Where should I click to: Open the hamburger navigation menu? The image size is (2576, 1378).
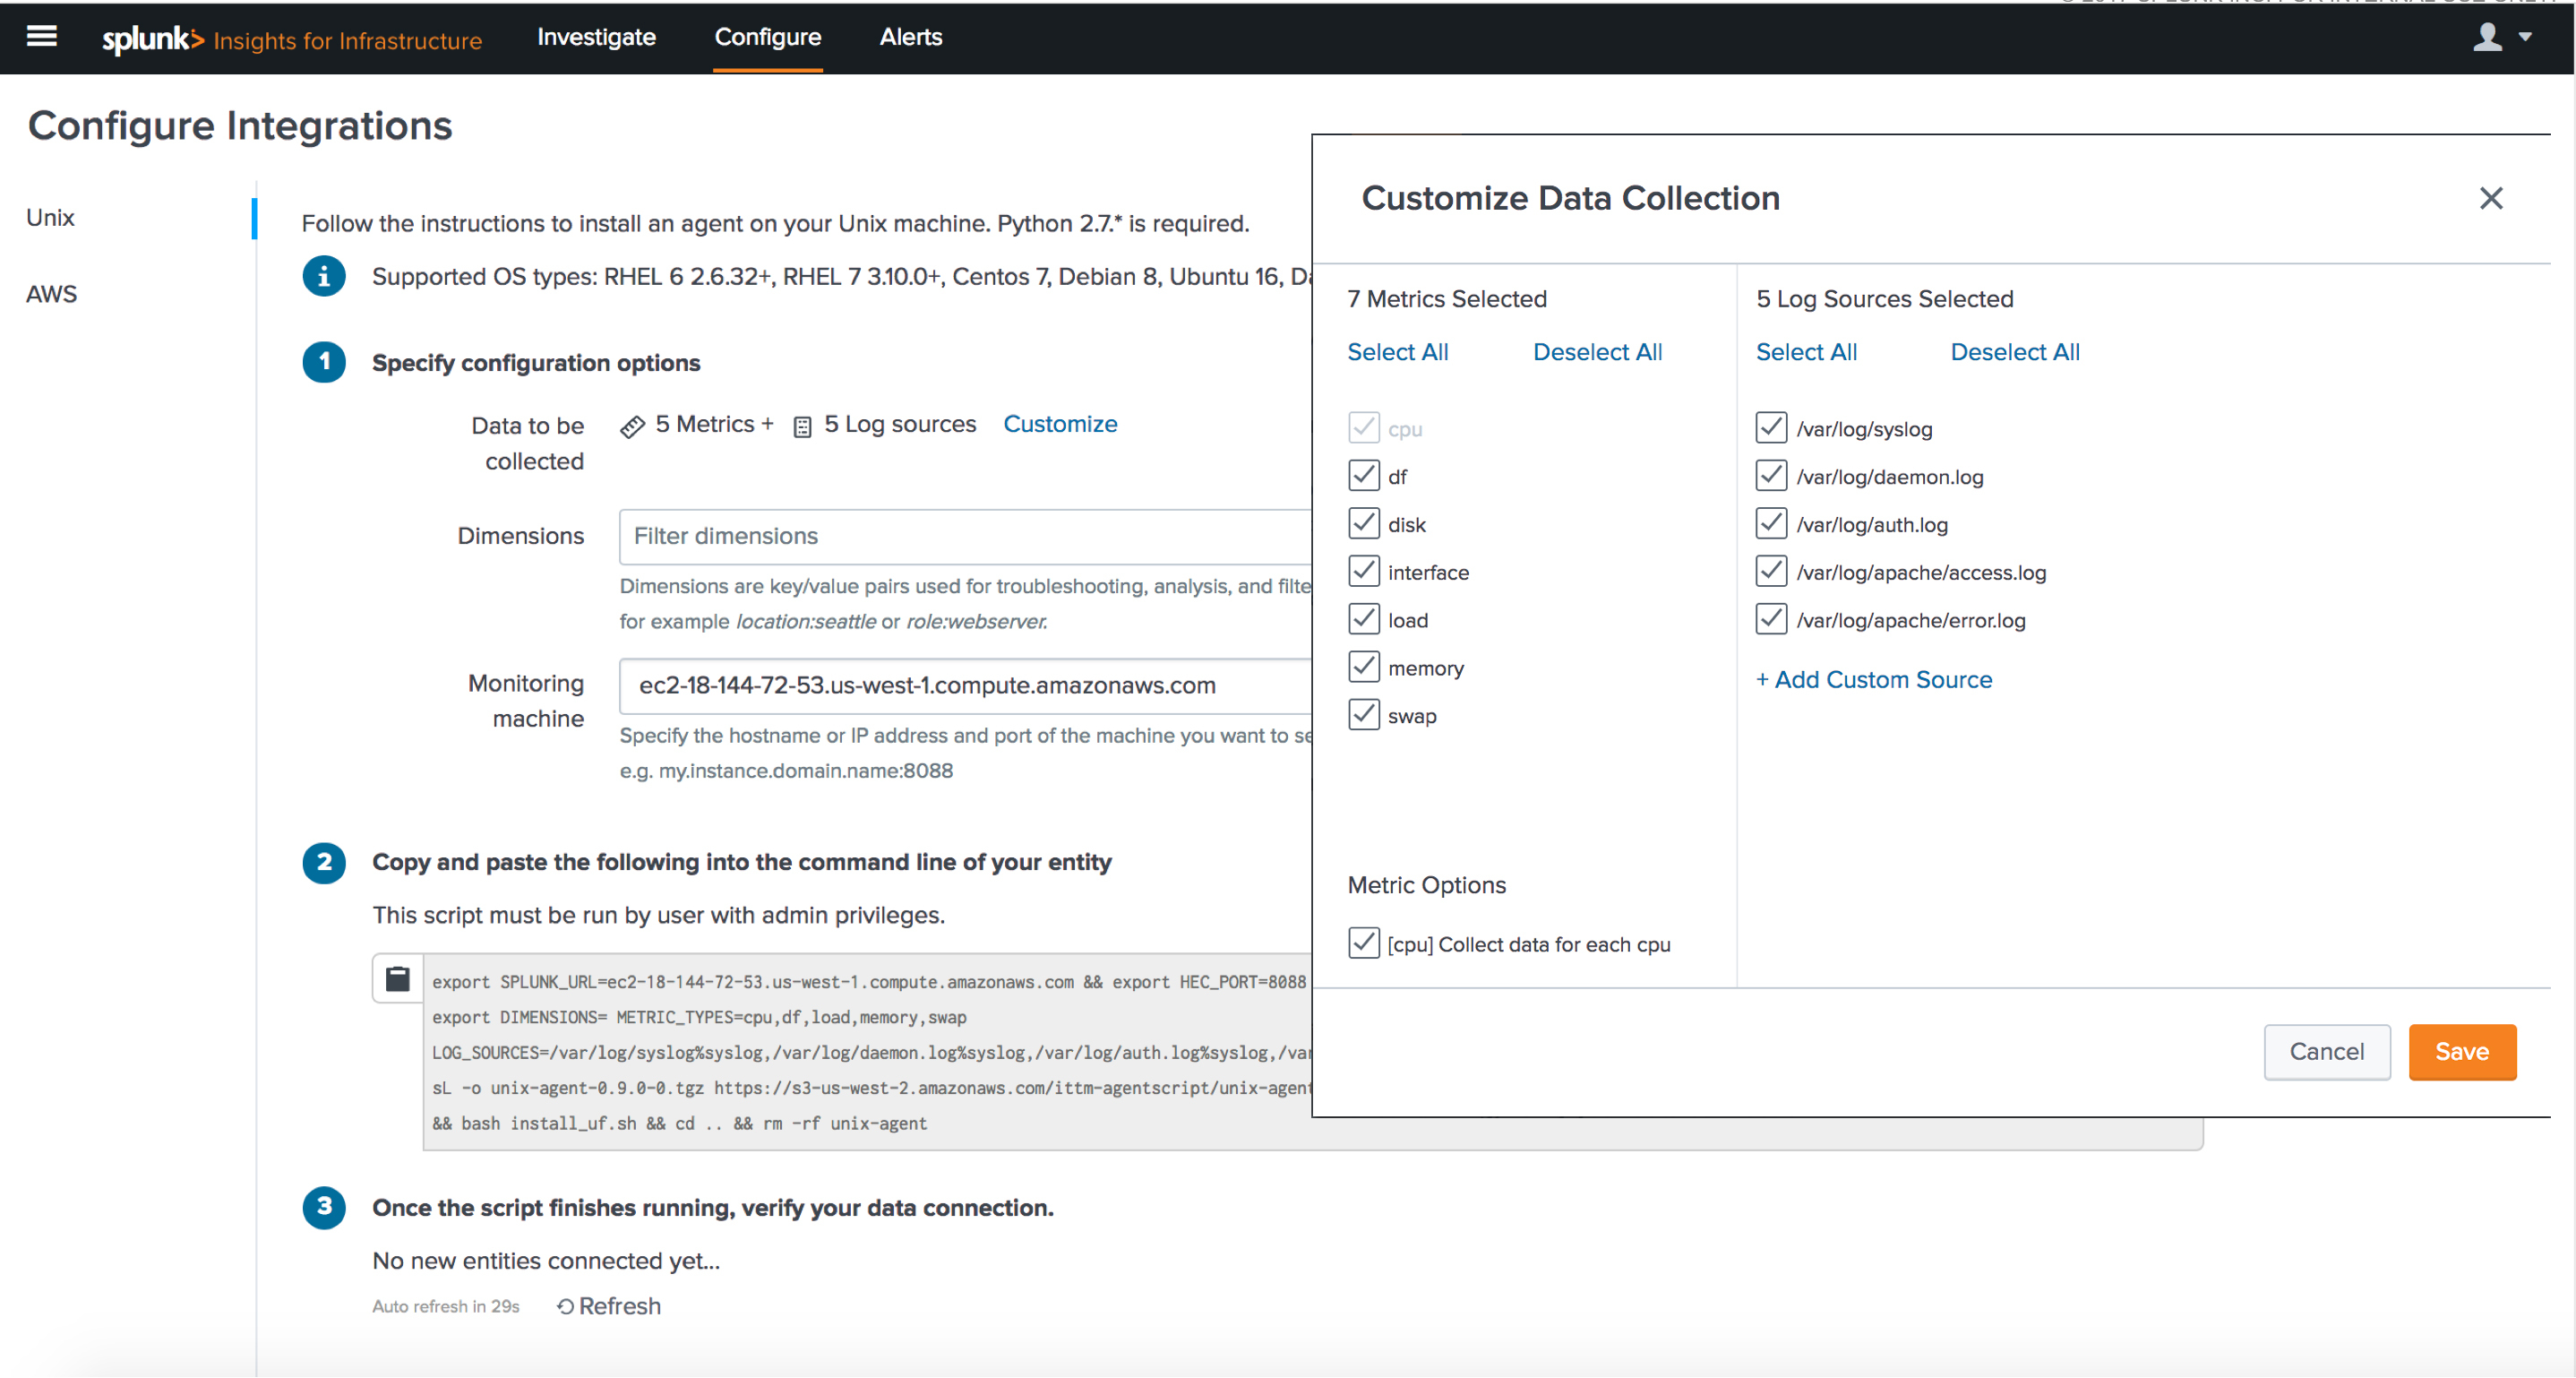pos(41,37)
